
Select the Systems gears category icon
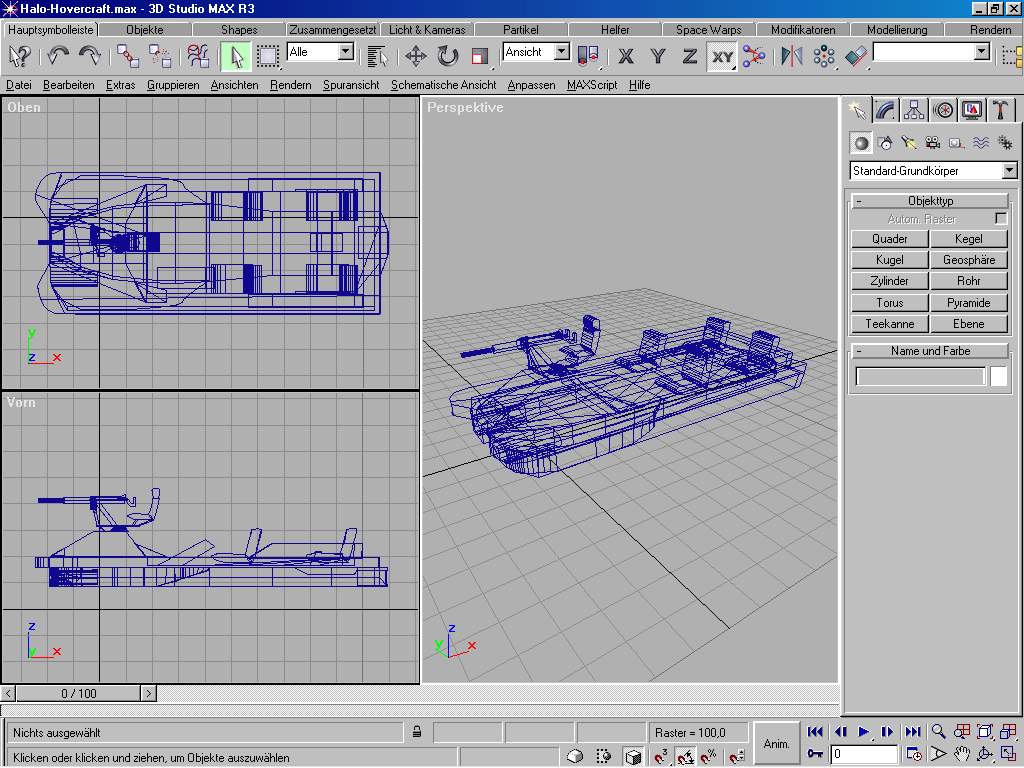[x=1004, y=143]
